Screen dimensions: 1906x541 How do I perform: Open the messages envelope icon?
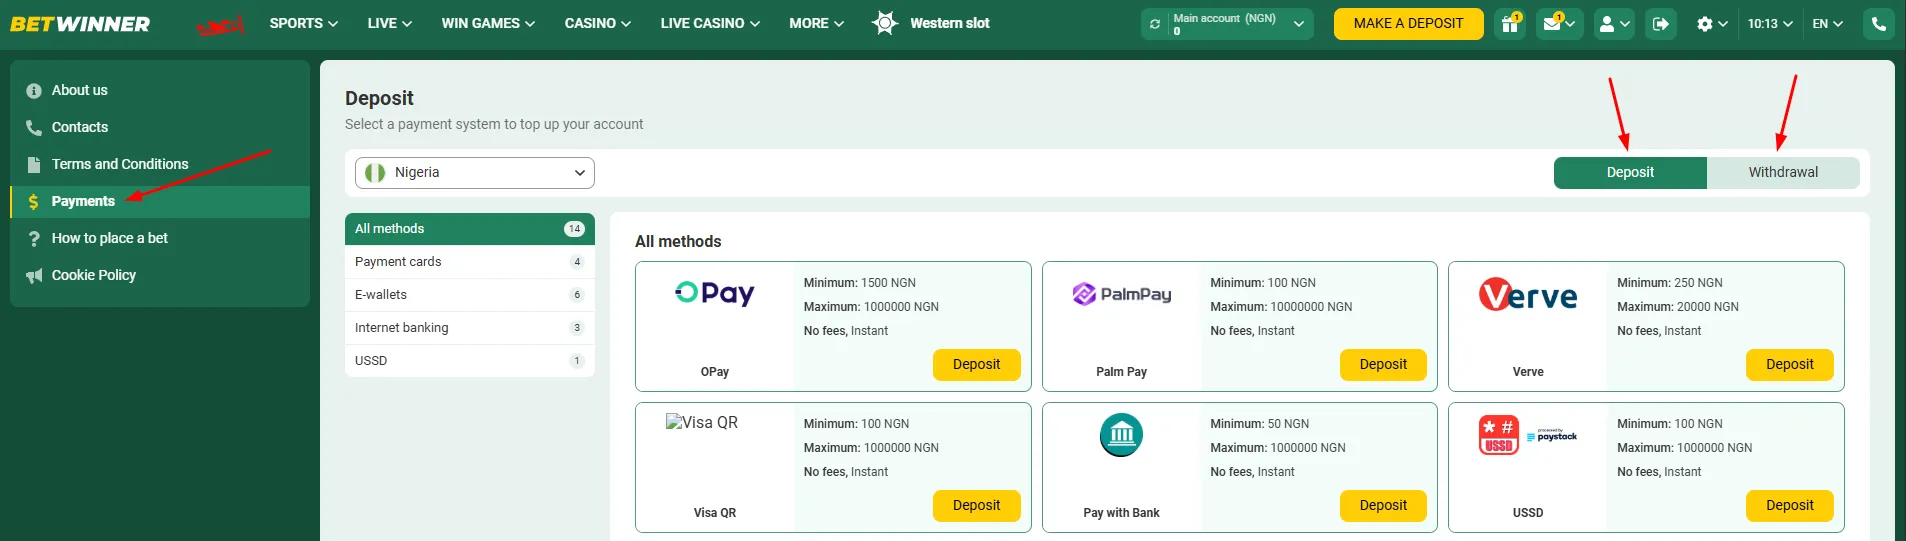tap(1558, 24)
